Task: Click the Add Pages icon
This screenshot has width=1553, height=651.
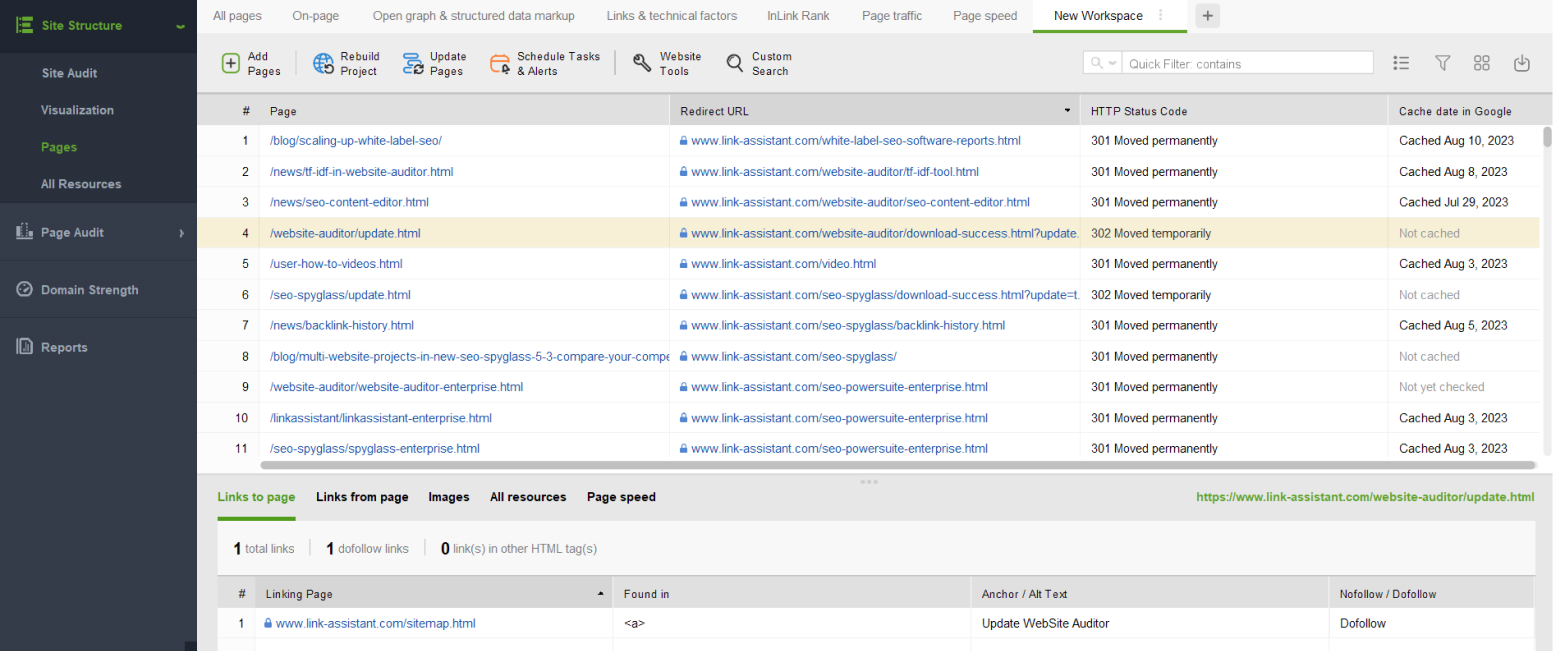Action: [x=230, y=63]
